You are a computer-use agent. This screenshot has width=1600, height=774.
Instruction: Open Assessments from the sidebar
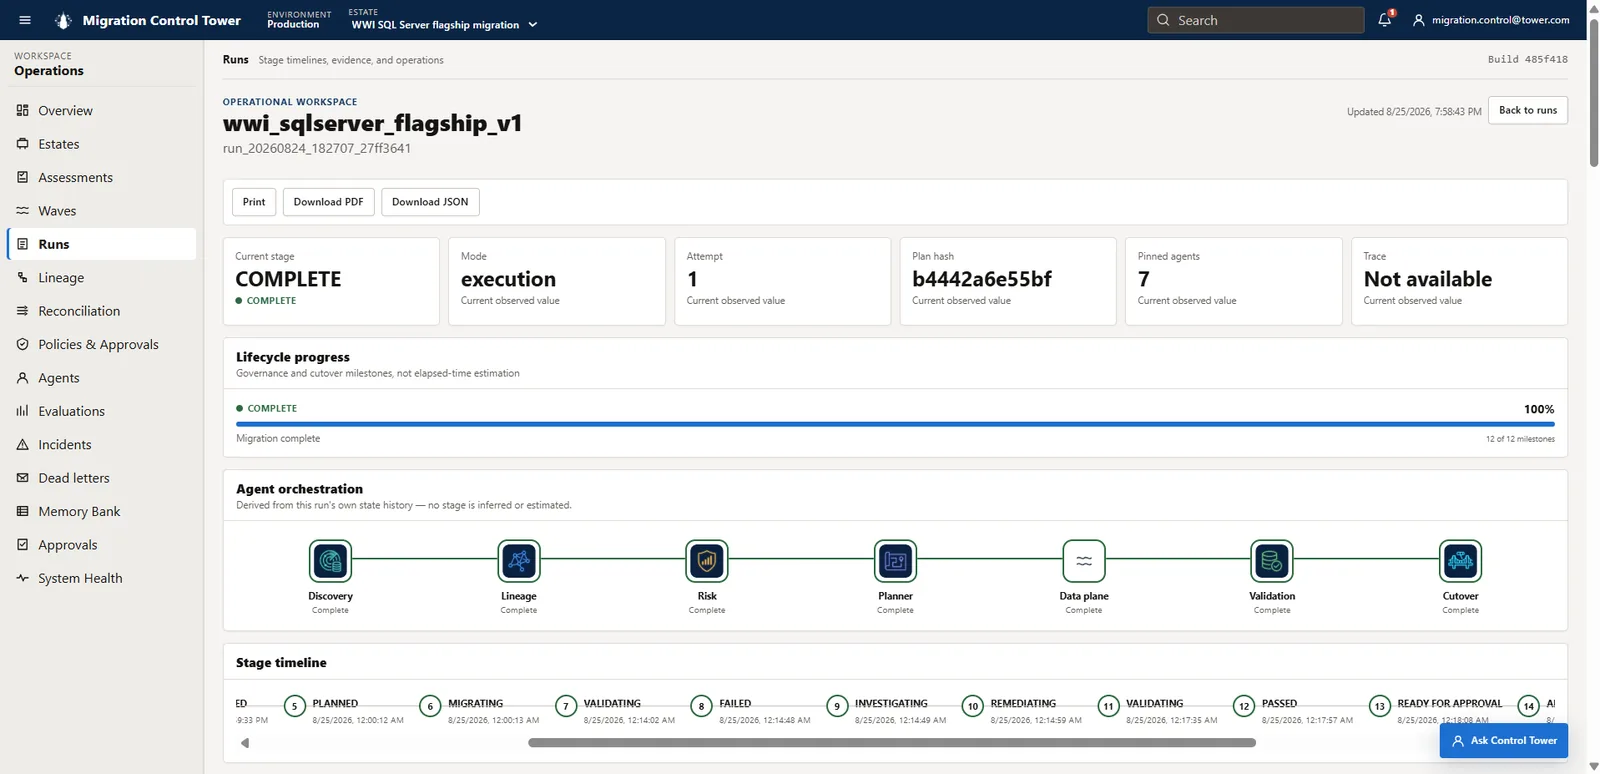(x=100, y=177)
